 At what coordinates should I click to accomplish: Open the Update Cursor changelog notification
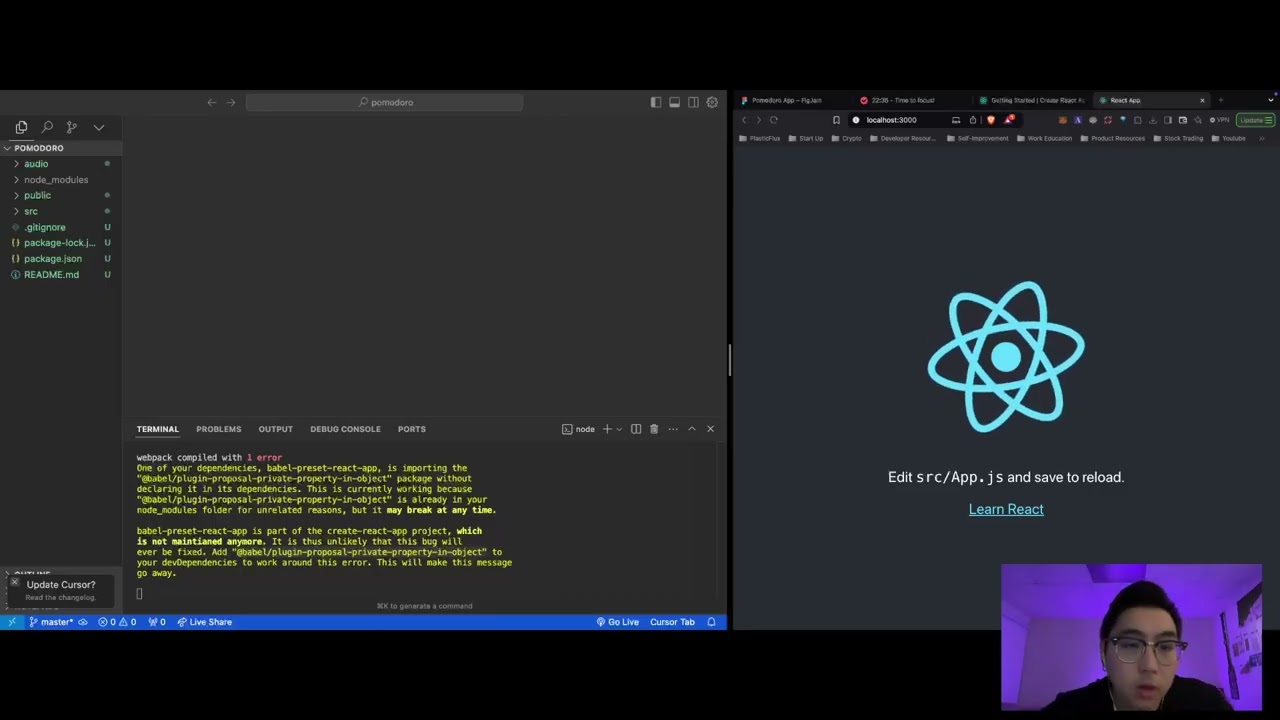coord(61,590)
